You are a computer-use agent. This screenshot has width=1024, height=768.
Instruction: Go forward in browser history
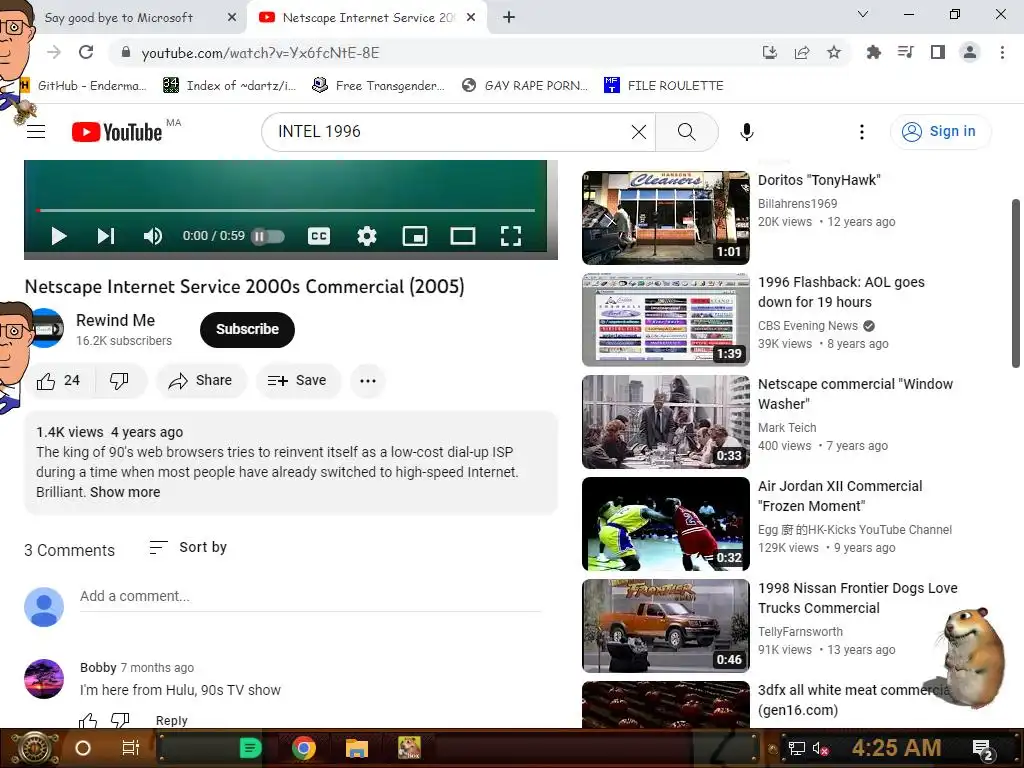pos(54,52)
